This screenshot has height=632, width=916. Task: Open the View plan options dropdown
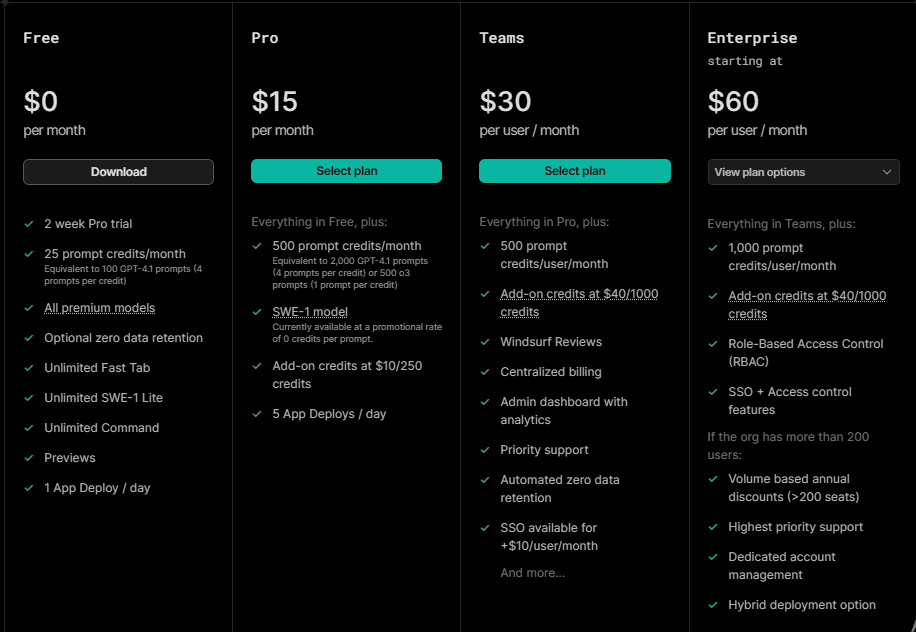pos(803,172)
